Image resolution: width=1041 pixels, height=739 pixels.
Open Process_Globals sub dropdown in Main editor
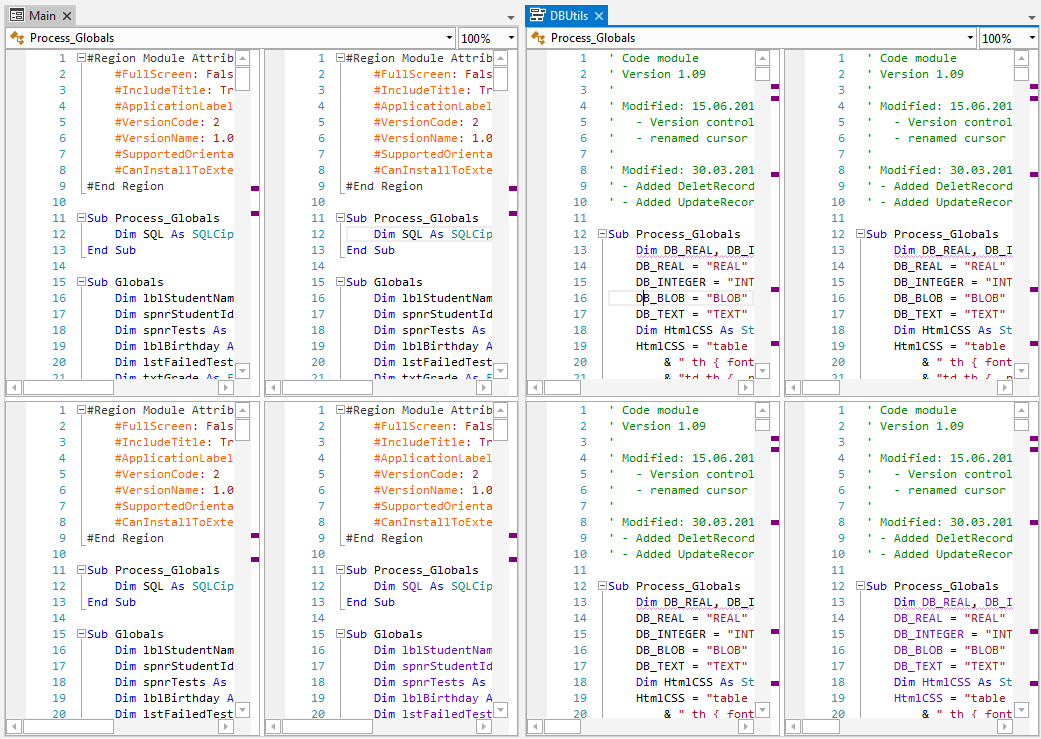tap(448, 38)
